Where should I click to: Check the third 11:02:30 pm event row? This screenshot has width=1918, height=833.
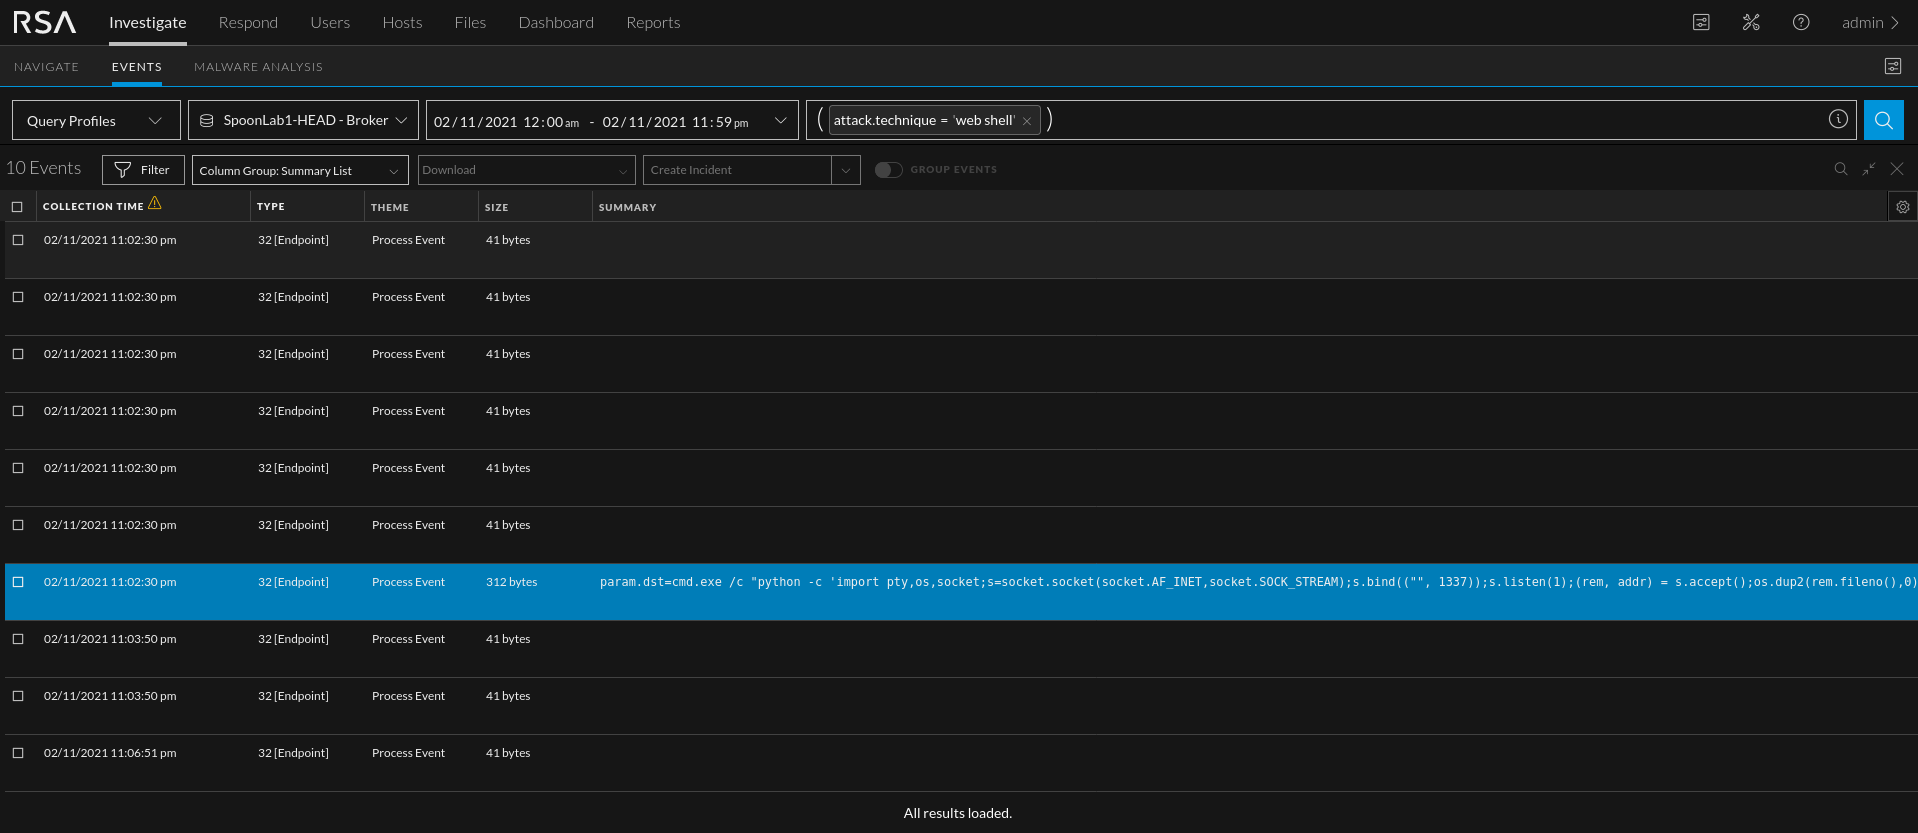coord(18,354)
